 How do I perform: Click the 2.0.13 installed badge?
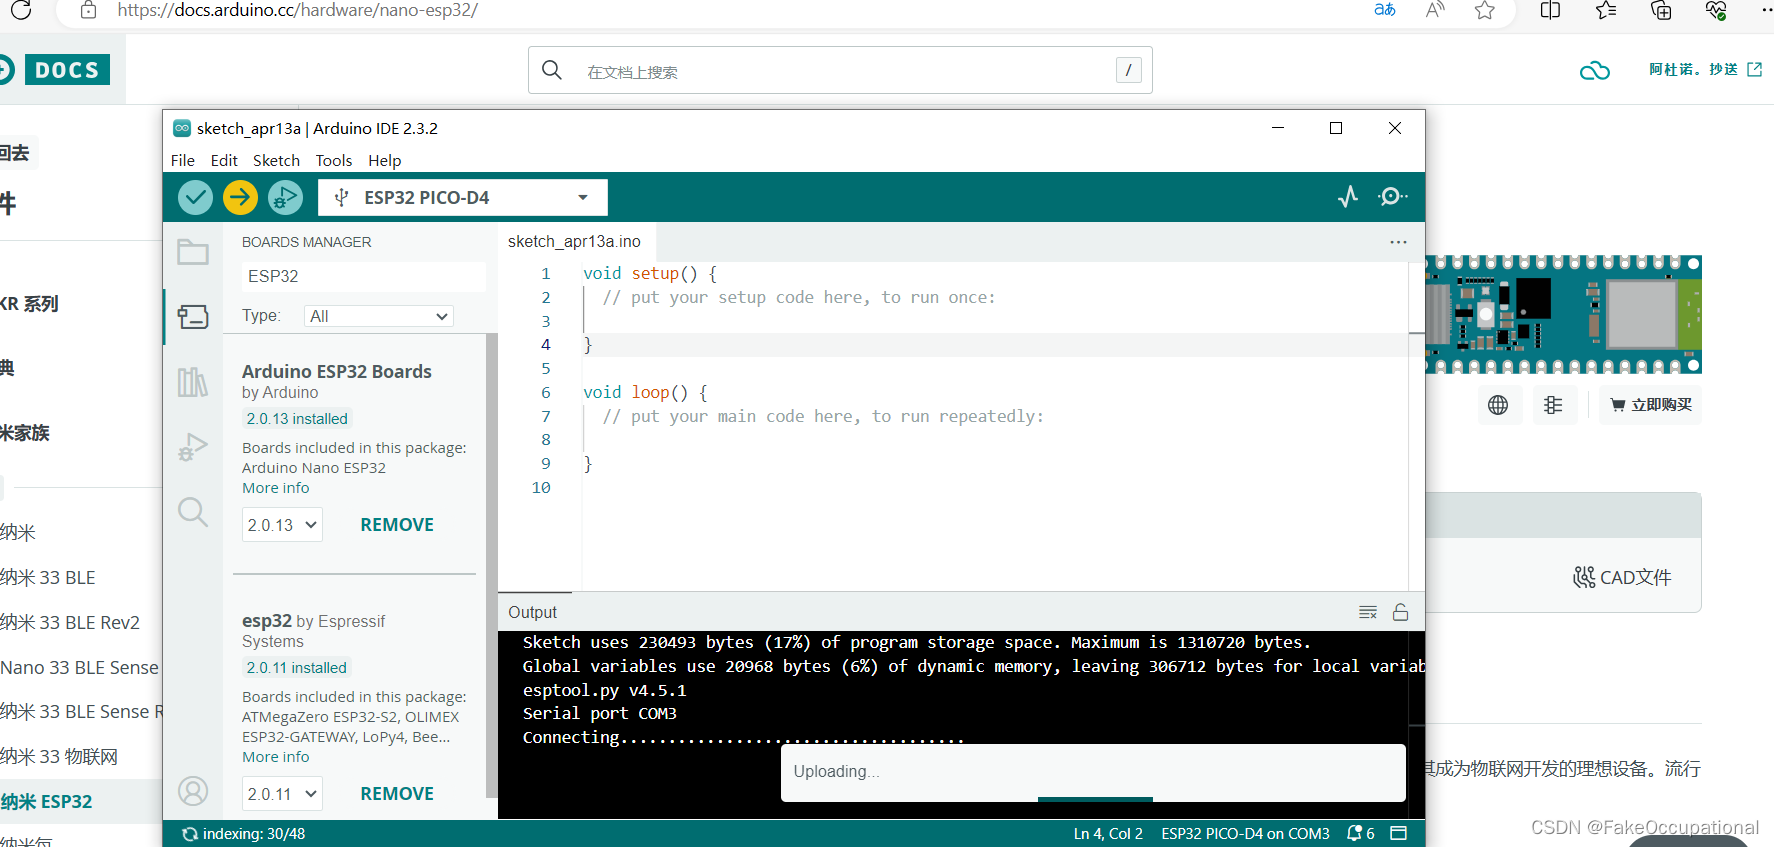tap(297, 419)
